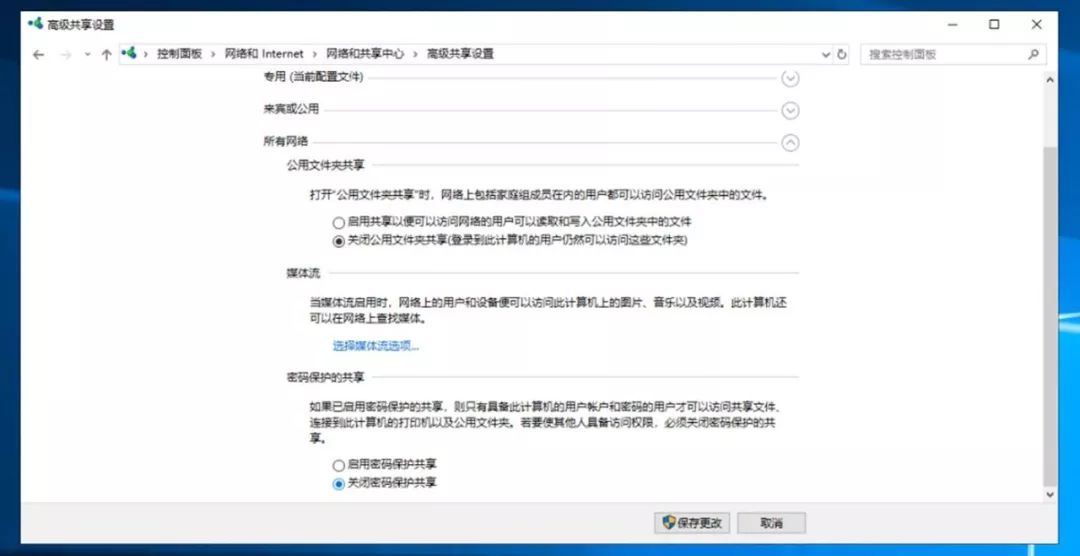Click the forward navigation arrow
This screenshot has height=556, width=1080.
pos(65,54)
